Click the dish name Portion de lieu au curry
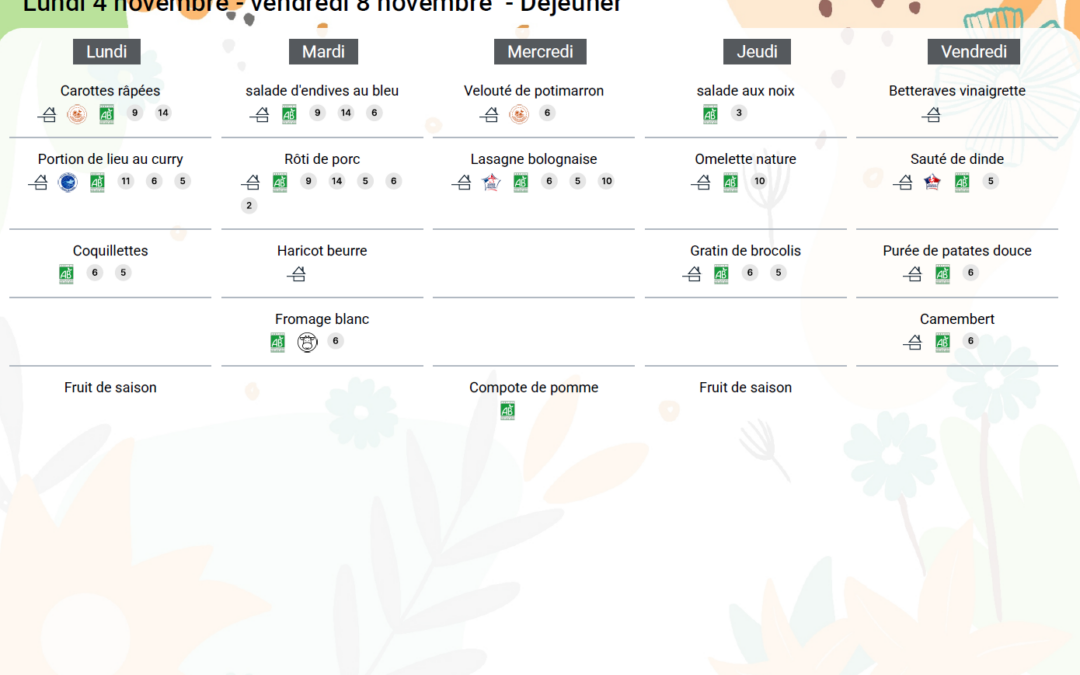 (110, 159)
